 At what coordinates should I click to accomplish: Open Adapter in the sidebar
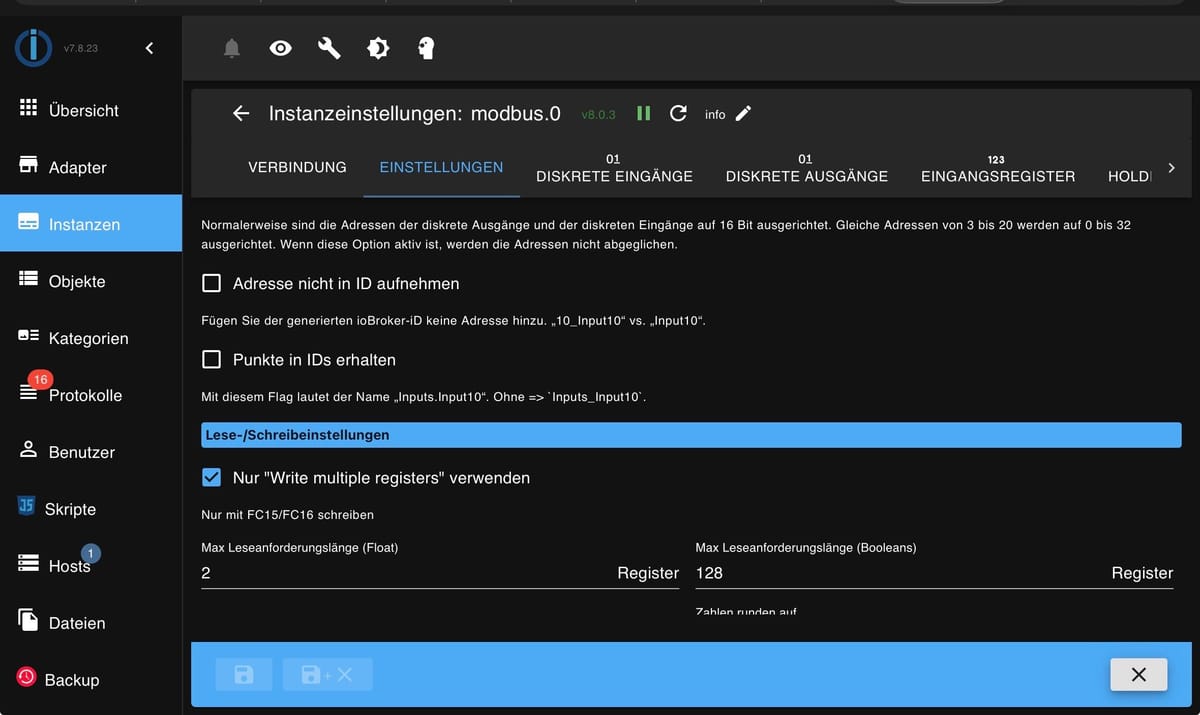pos(91,167)
